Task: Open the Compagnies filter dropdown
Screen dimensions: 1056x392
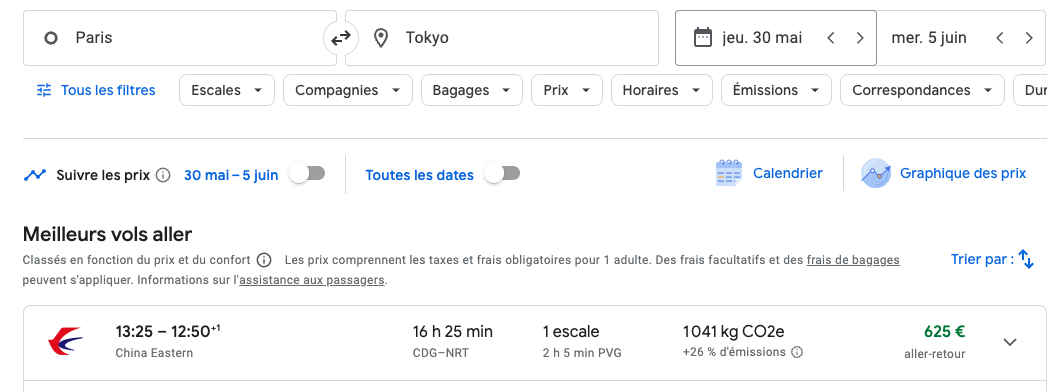Action: point(348,90)
